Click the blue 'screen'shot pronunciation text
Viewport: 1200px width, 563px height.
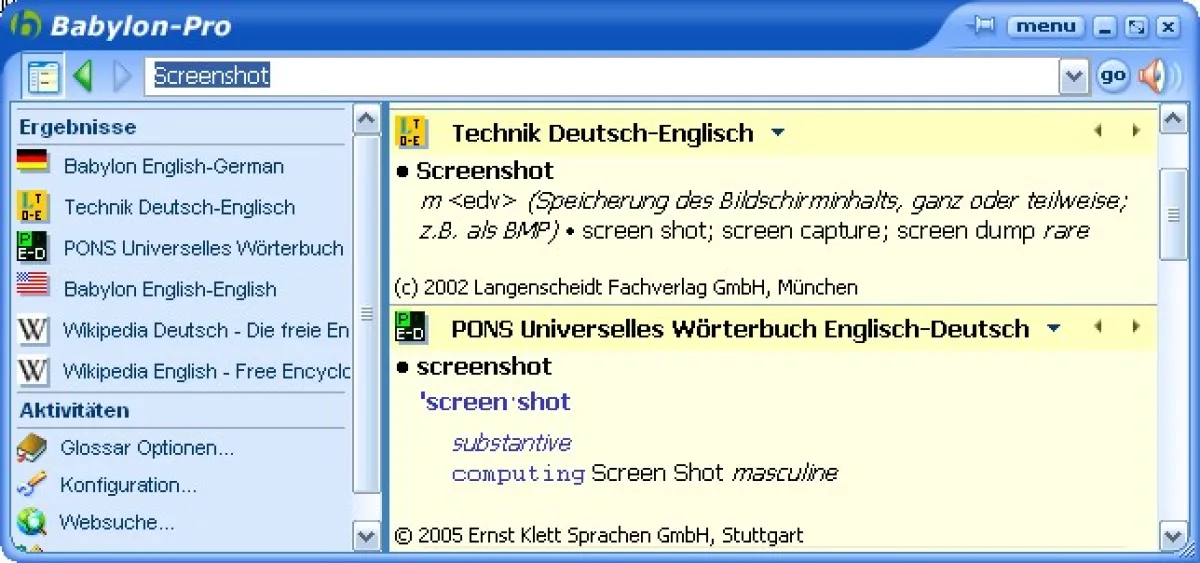[x=495, y=402]
